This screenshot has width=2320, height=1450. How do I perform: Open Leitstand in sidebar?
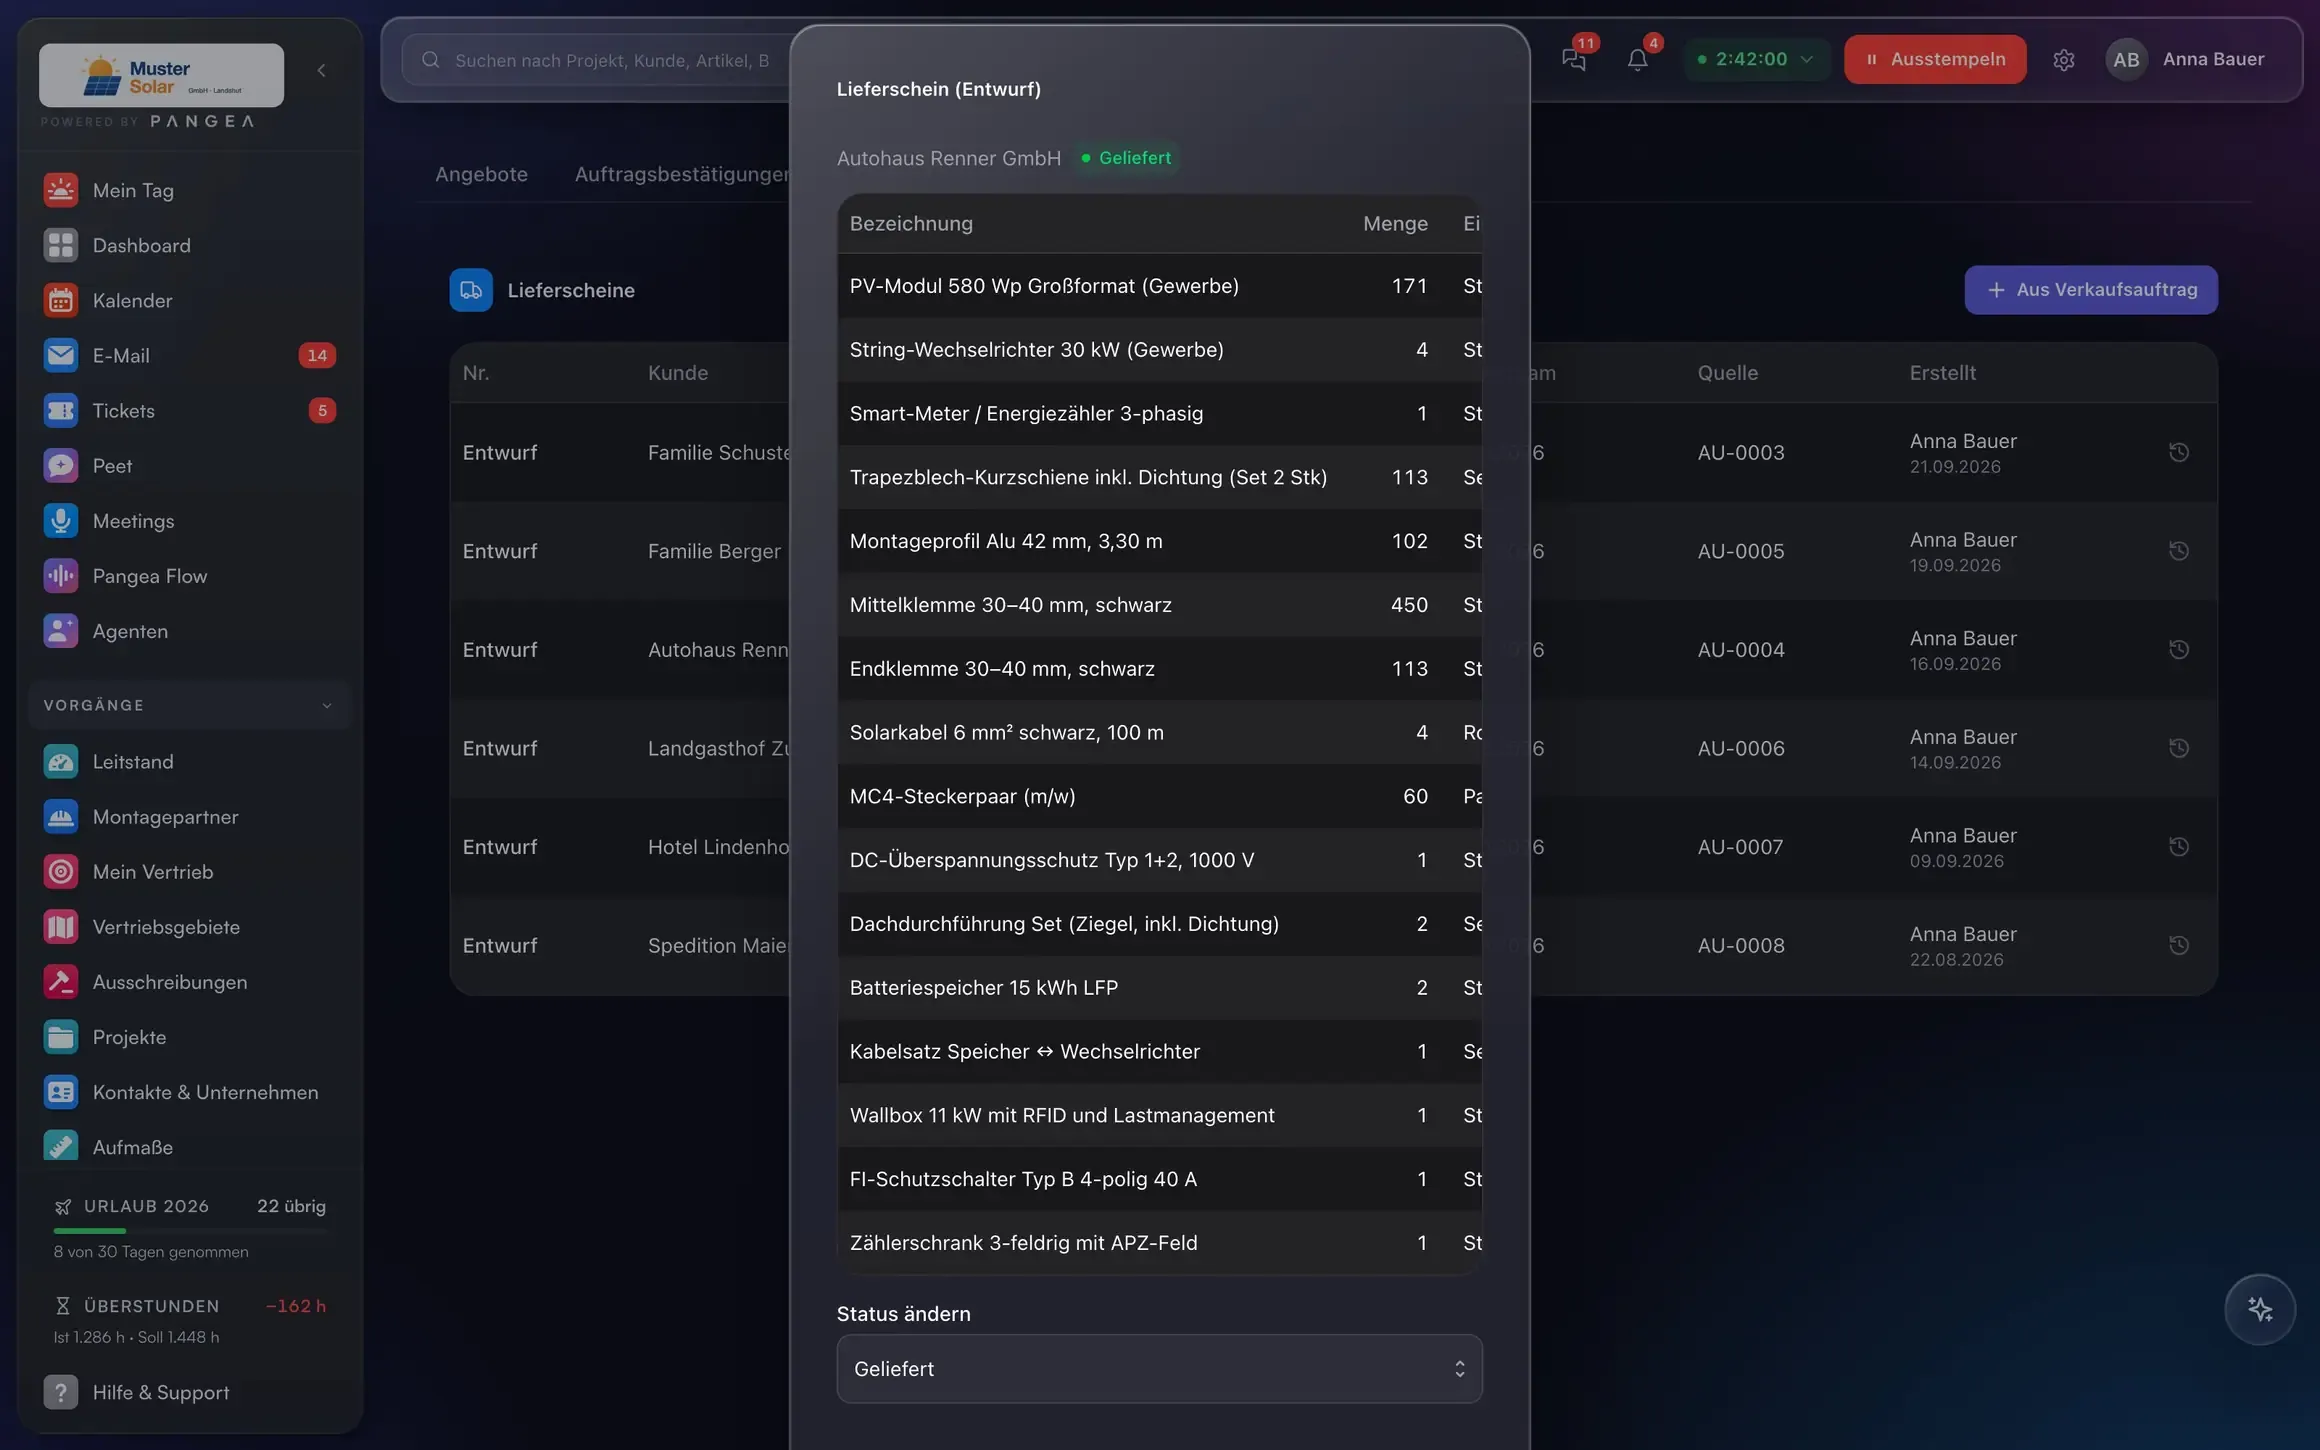[x=189, y=761]
